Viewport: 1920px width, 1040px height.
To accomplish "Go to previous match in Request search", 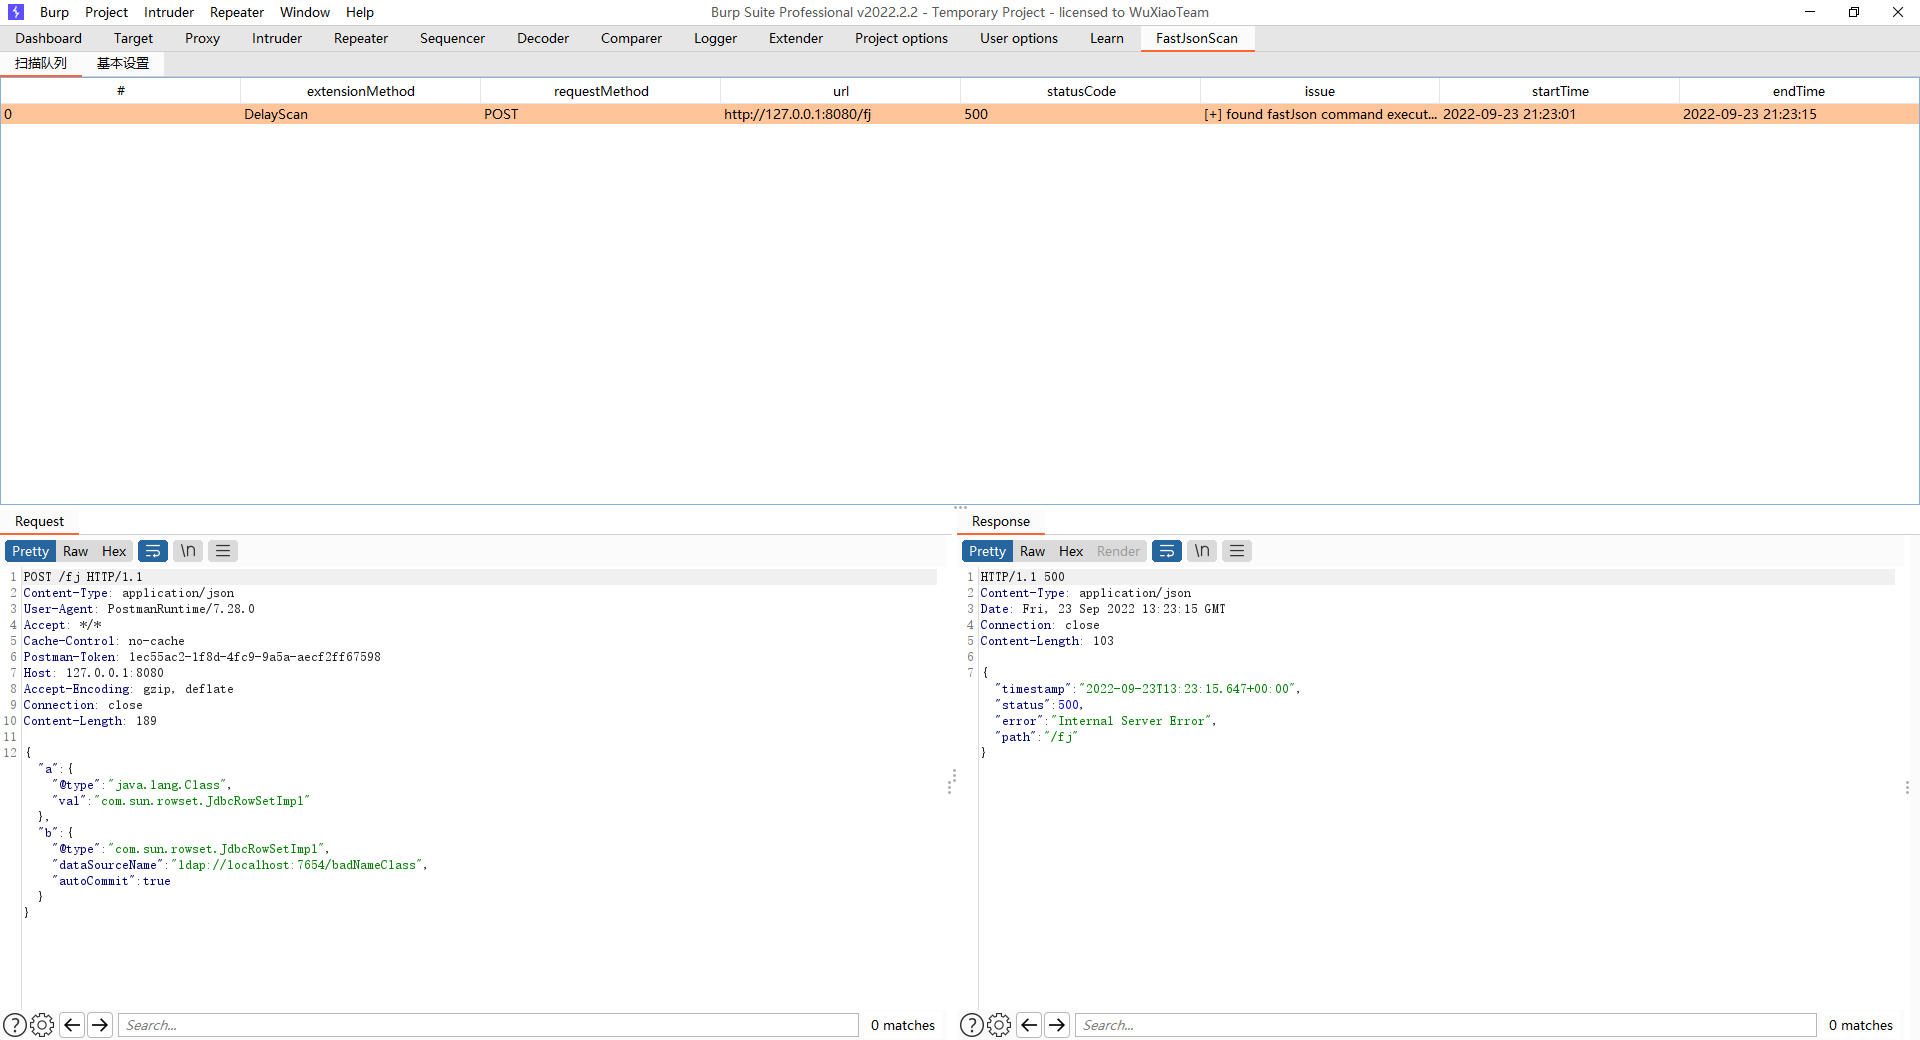I will (72, 1025).
